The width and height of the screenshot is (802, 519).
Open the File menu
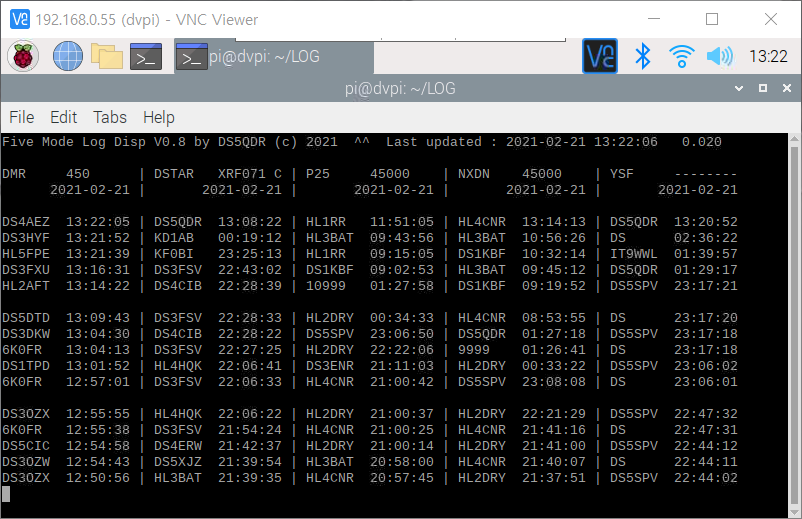(x=21, y=117)
